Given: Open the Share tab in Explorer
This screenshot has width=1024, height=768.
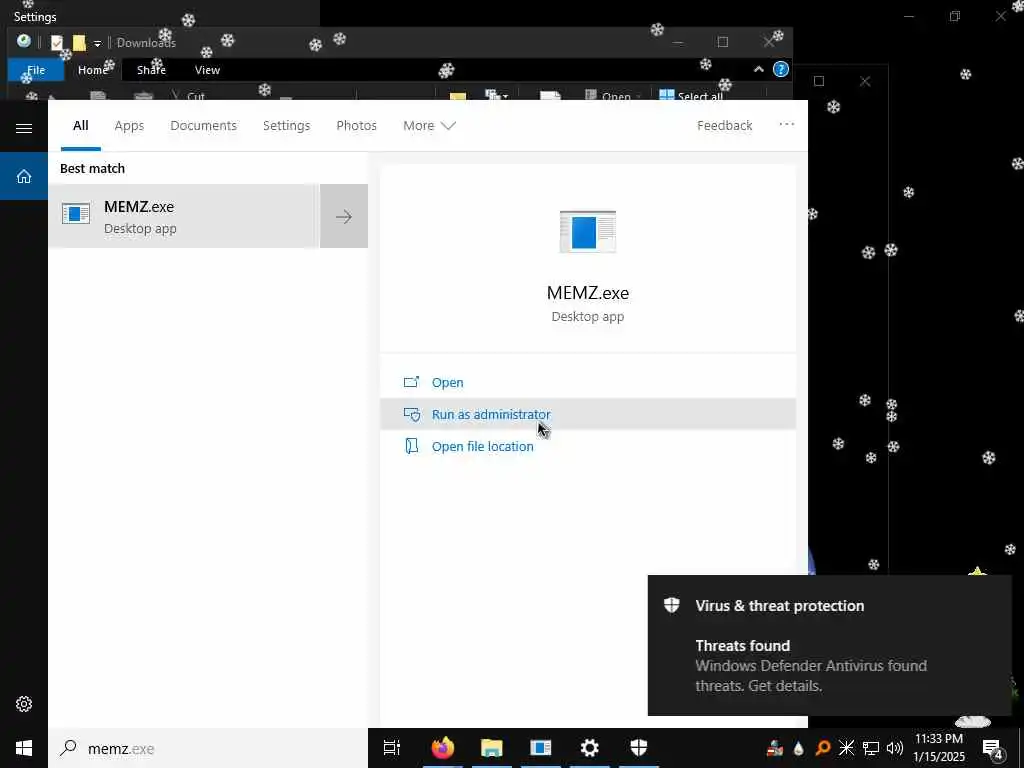Looking at the screenshot, I should tap(152, 70).
